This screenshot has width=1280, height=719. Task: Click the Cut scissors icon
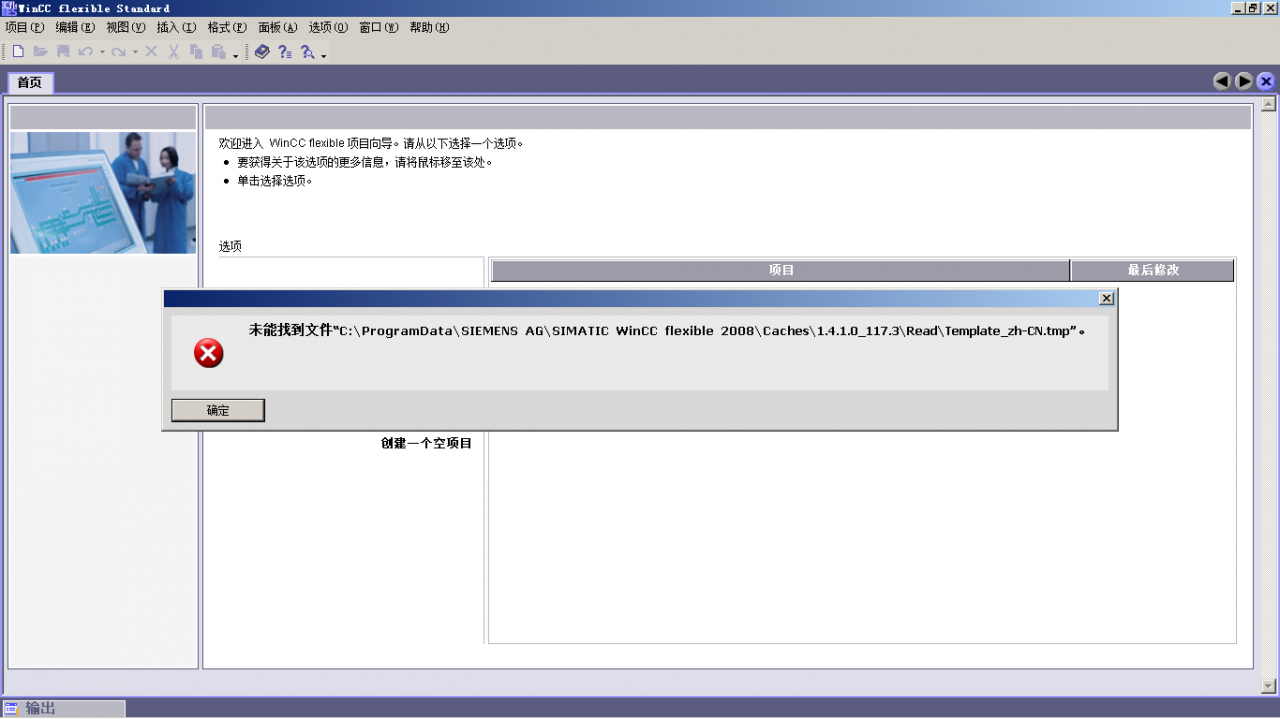[x=174, y=51]
